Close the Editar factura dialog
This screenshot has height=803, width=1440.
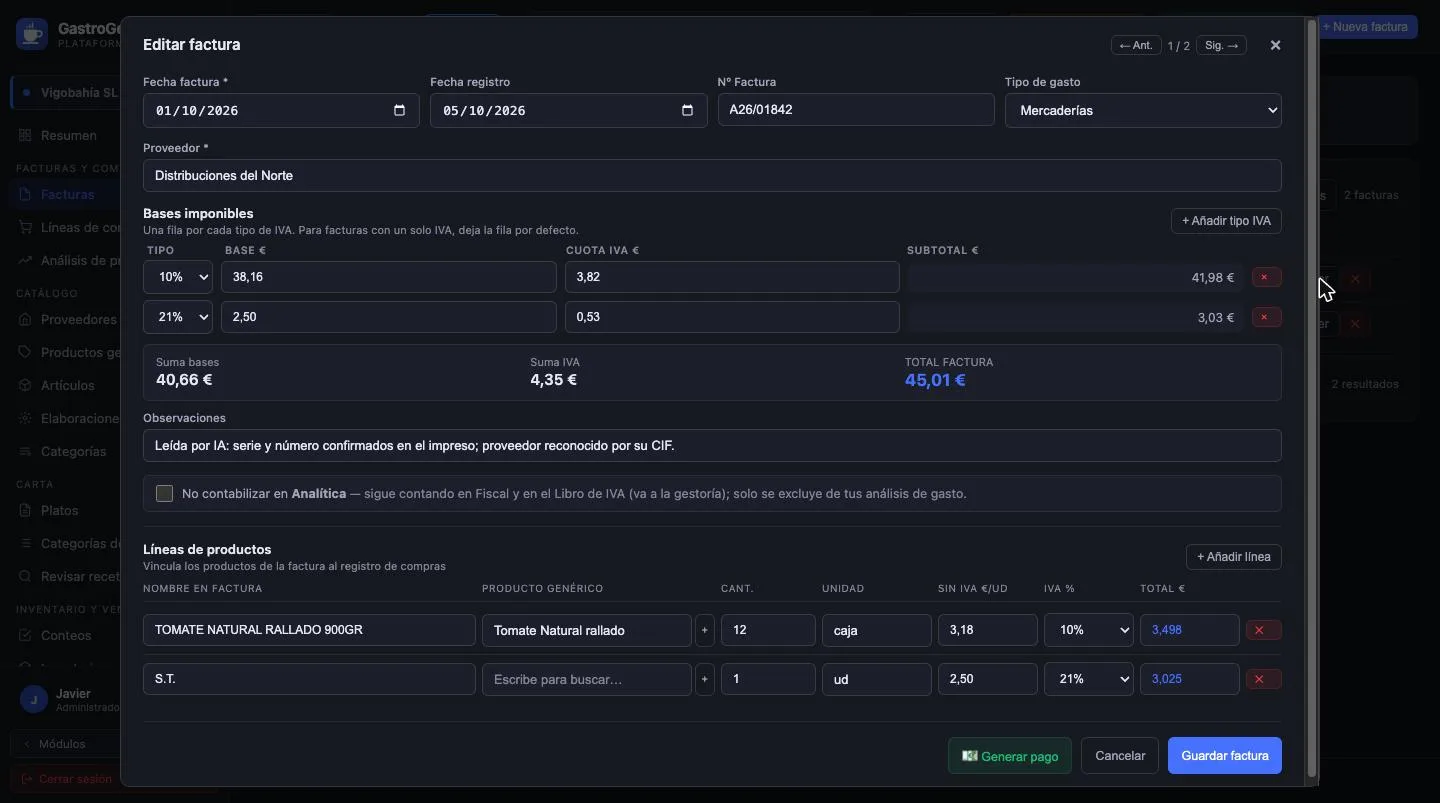[x=1275, y=45]
